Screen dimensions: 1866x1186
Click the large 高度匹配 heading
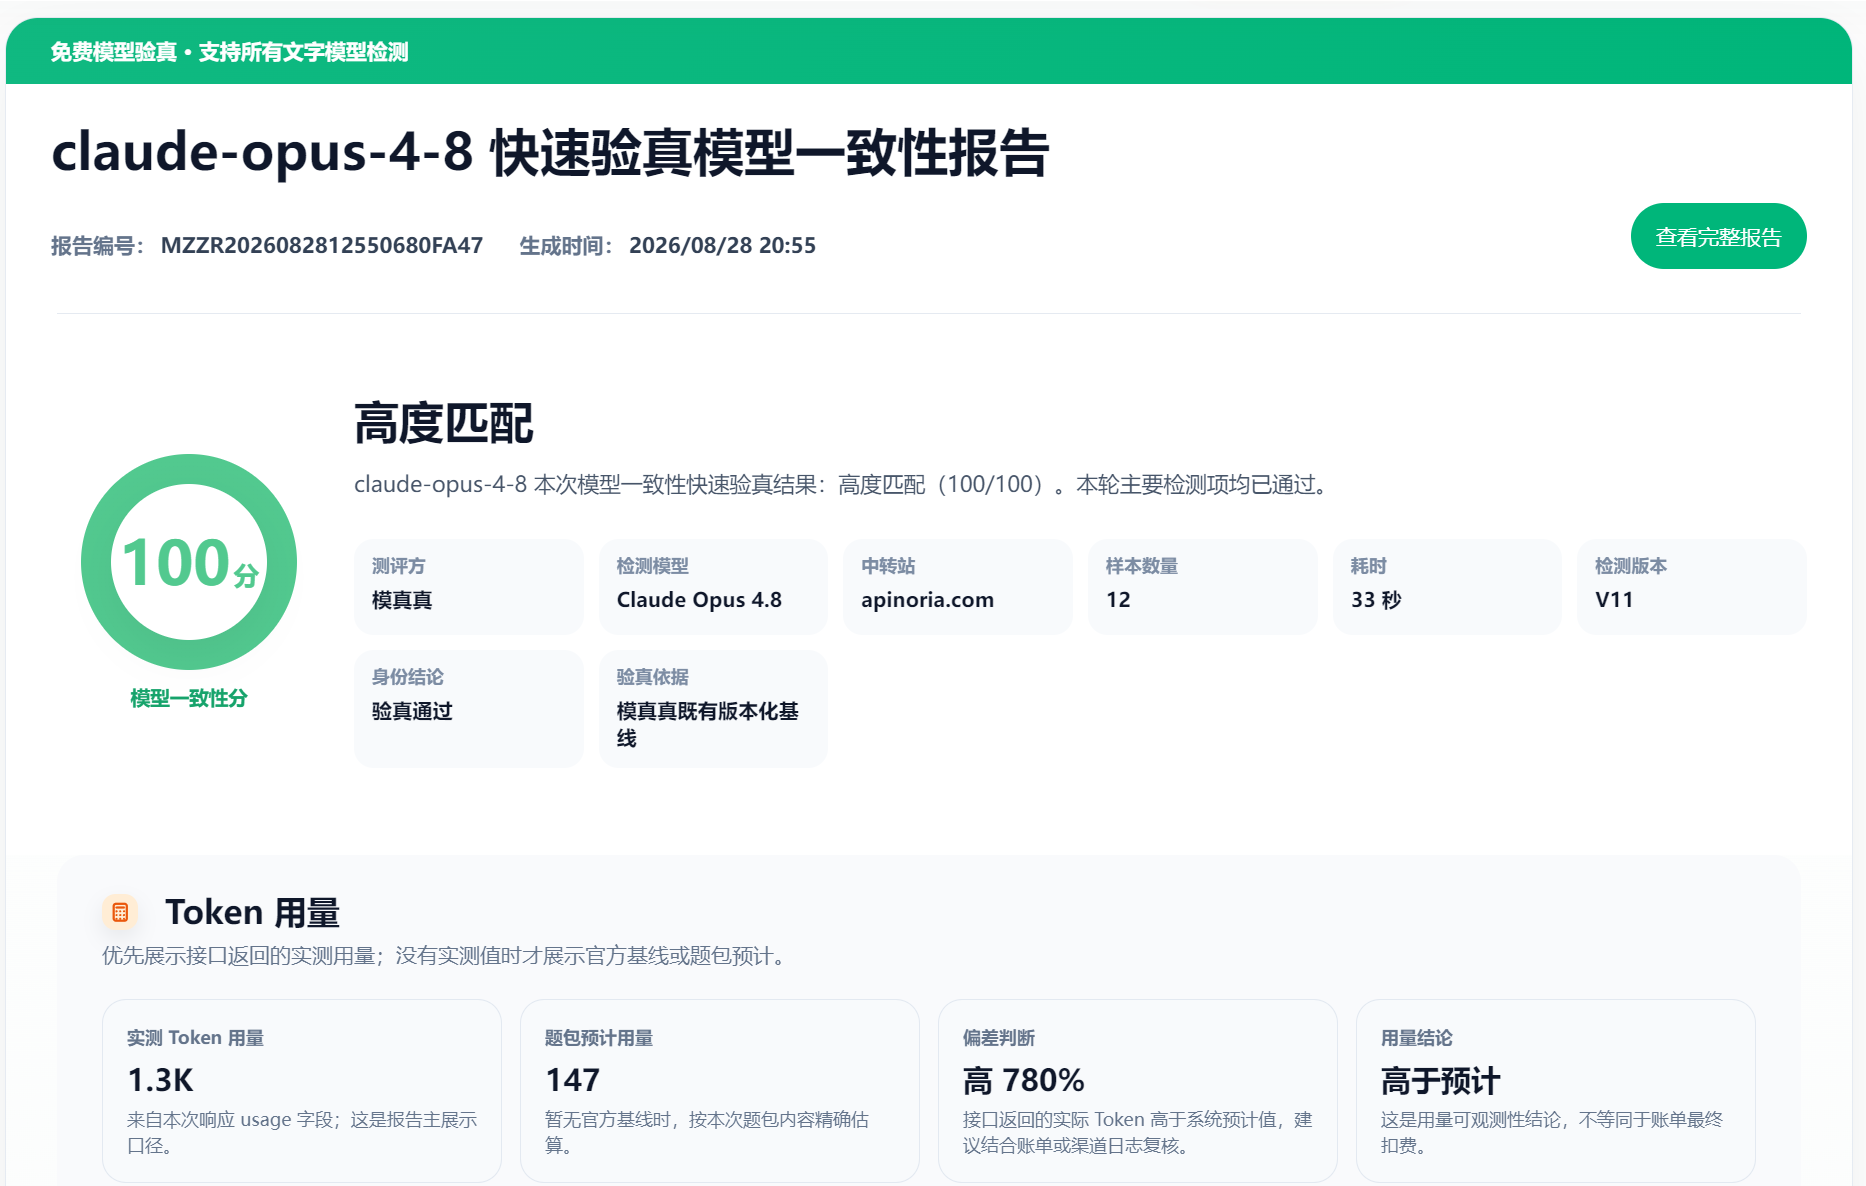click(x=444, y=423)
